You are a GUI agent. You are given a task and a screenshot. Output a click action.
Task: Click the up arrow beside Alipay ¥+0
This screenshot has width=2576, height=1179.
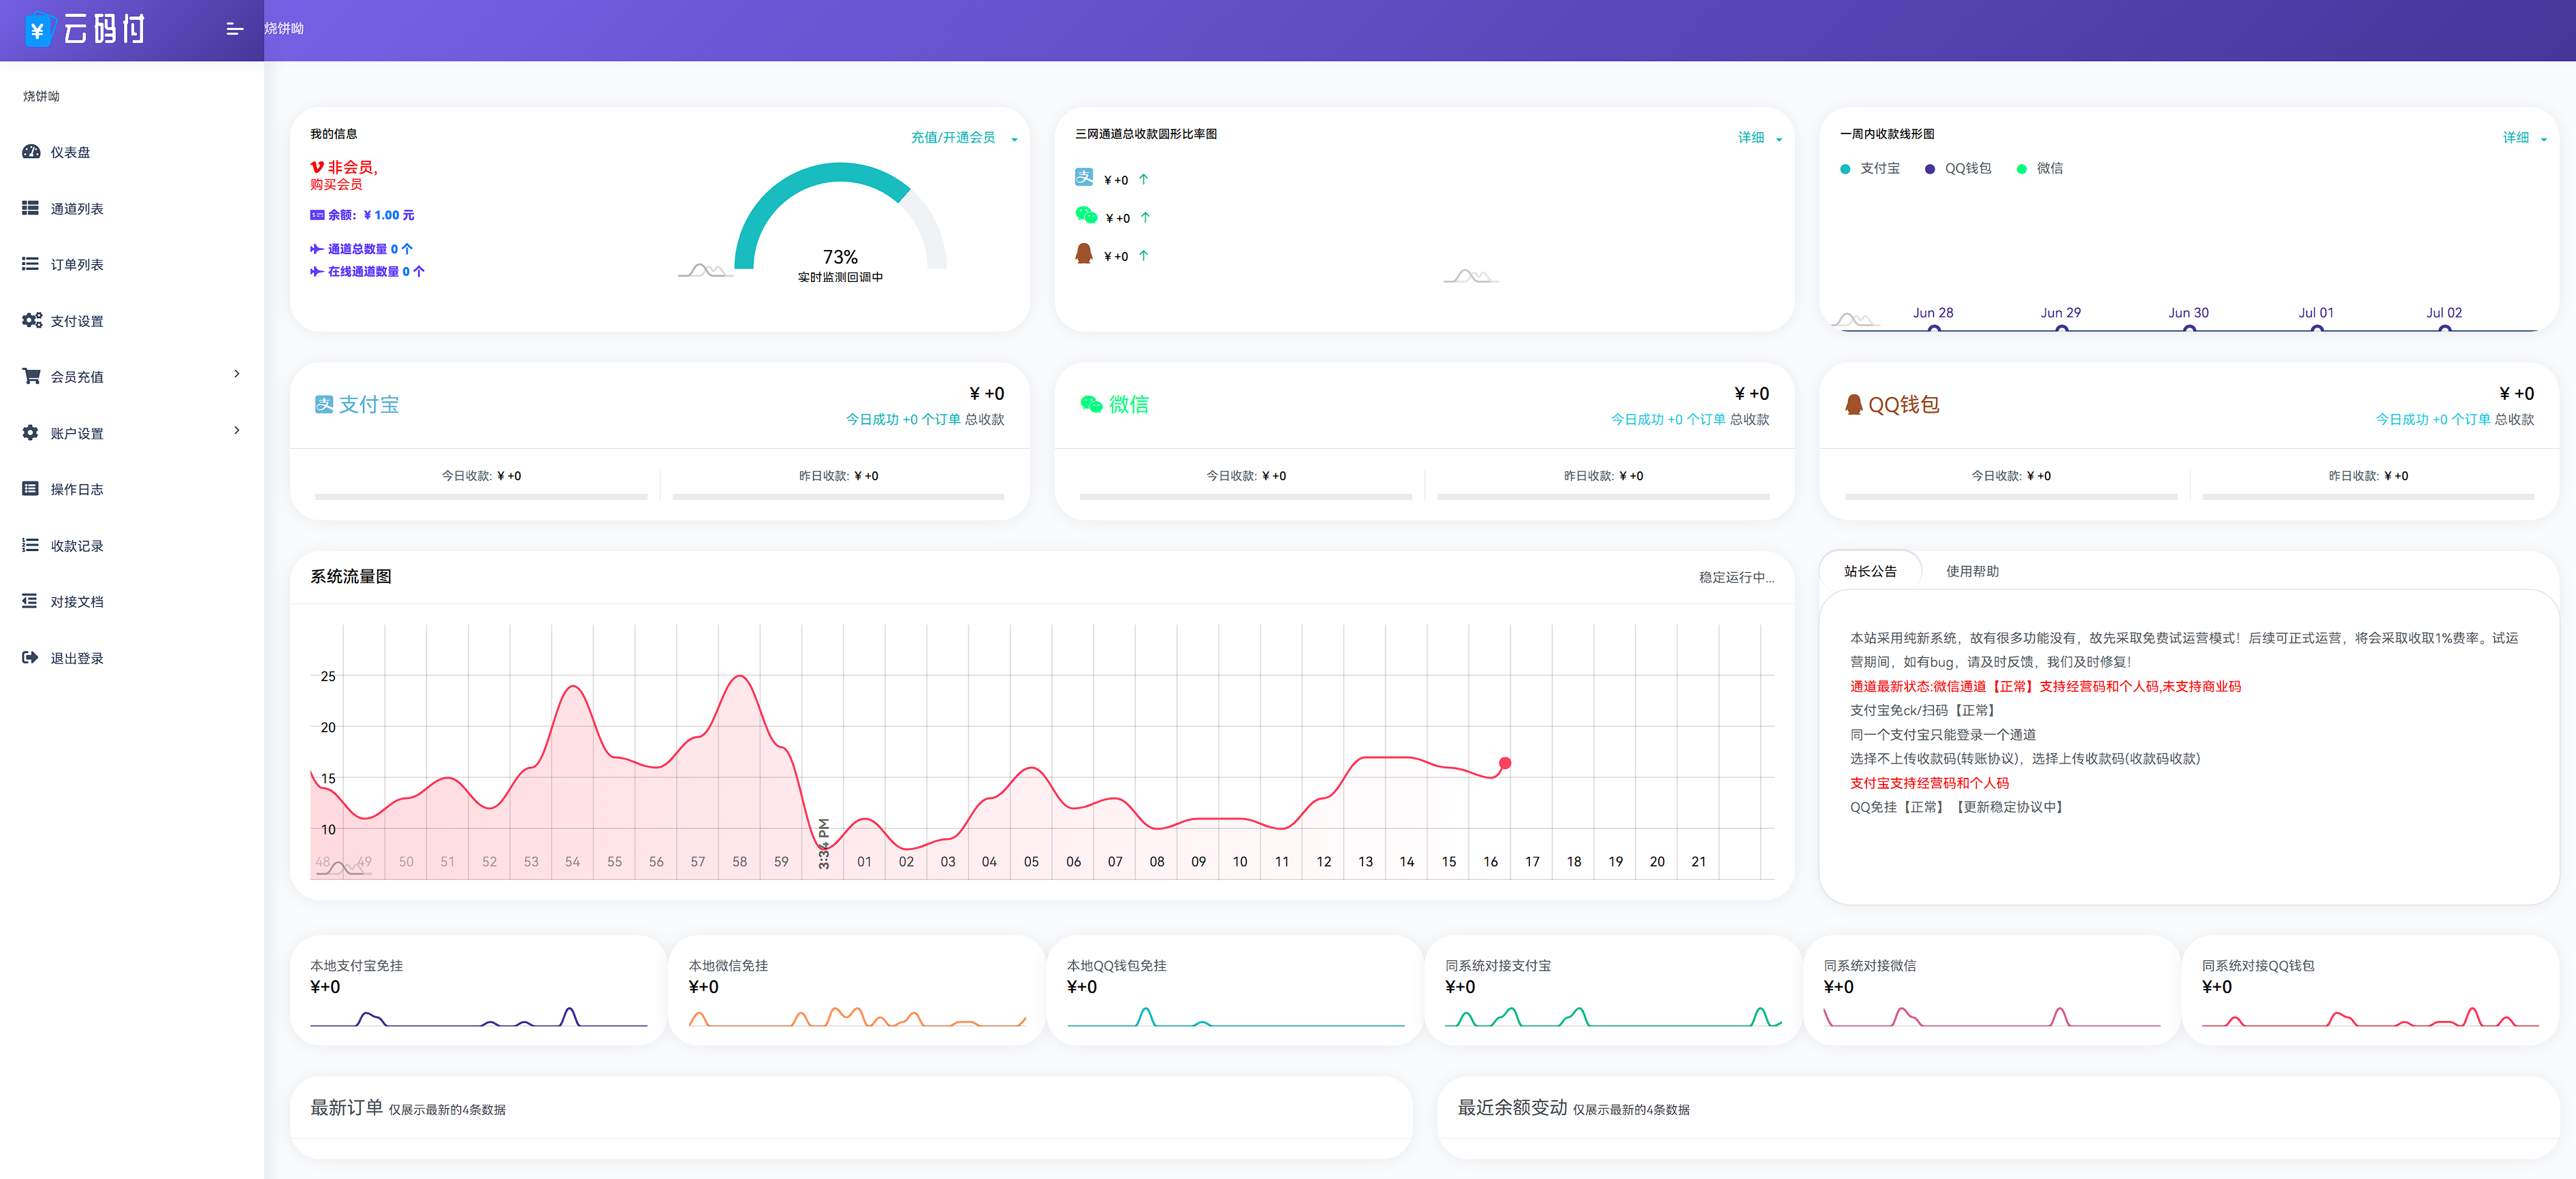(x=1143, y=179)
